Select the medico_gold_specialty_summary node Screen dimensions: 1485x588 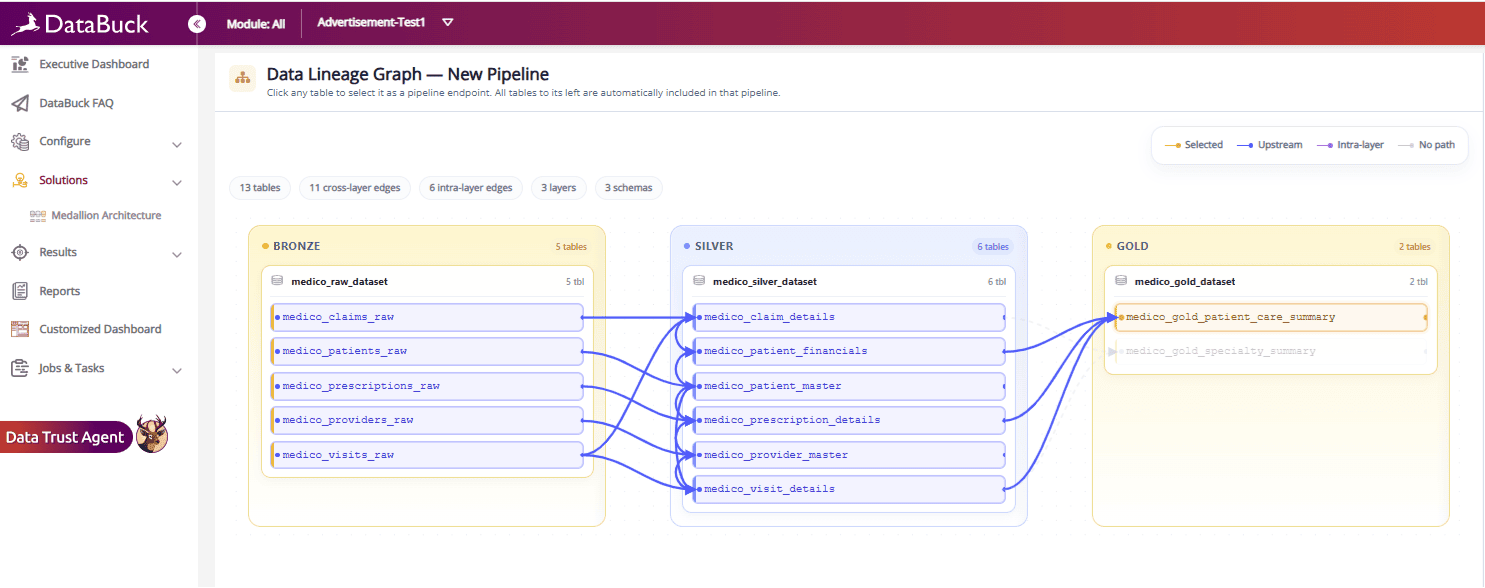point(1271,351)
